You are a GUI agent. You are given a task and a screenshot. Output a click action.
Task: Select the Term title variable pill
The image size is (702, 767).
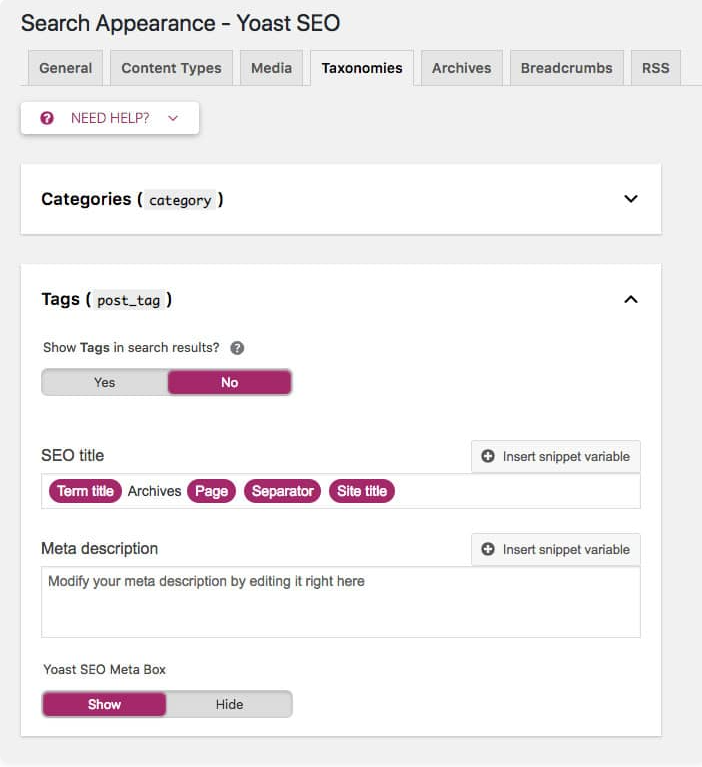pos(85,491)
